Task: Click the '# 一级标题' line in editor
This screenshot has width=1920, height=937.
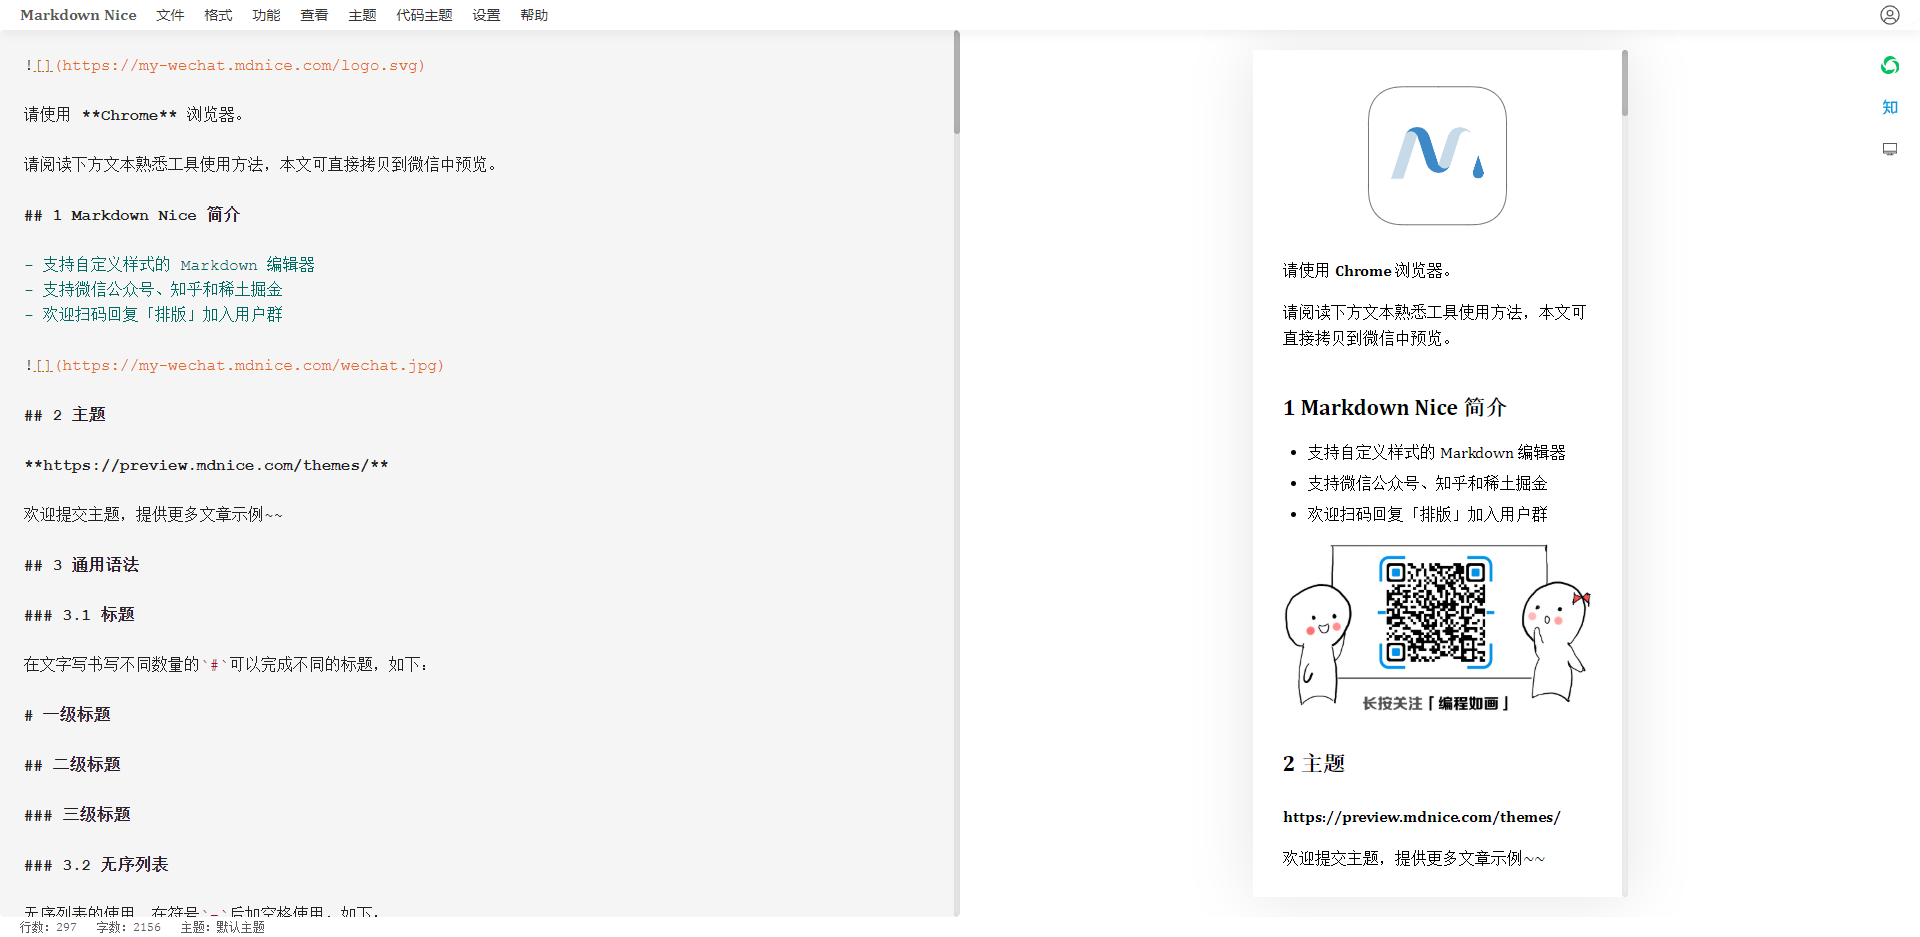Action: click(x=67, y=715)
